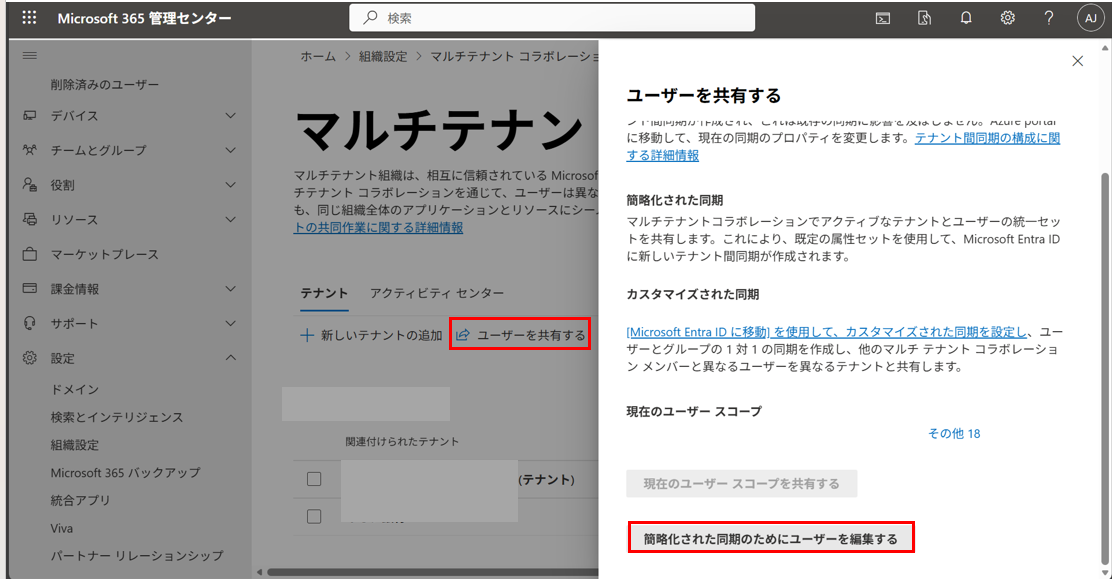The image size is (1112, 579).
Task: Click the horizontal scrollbar at the bottom
Action: (x=433, y=572)
